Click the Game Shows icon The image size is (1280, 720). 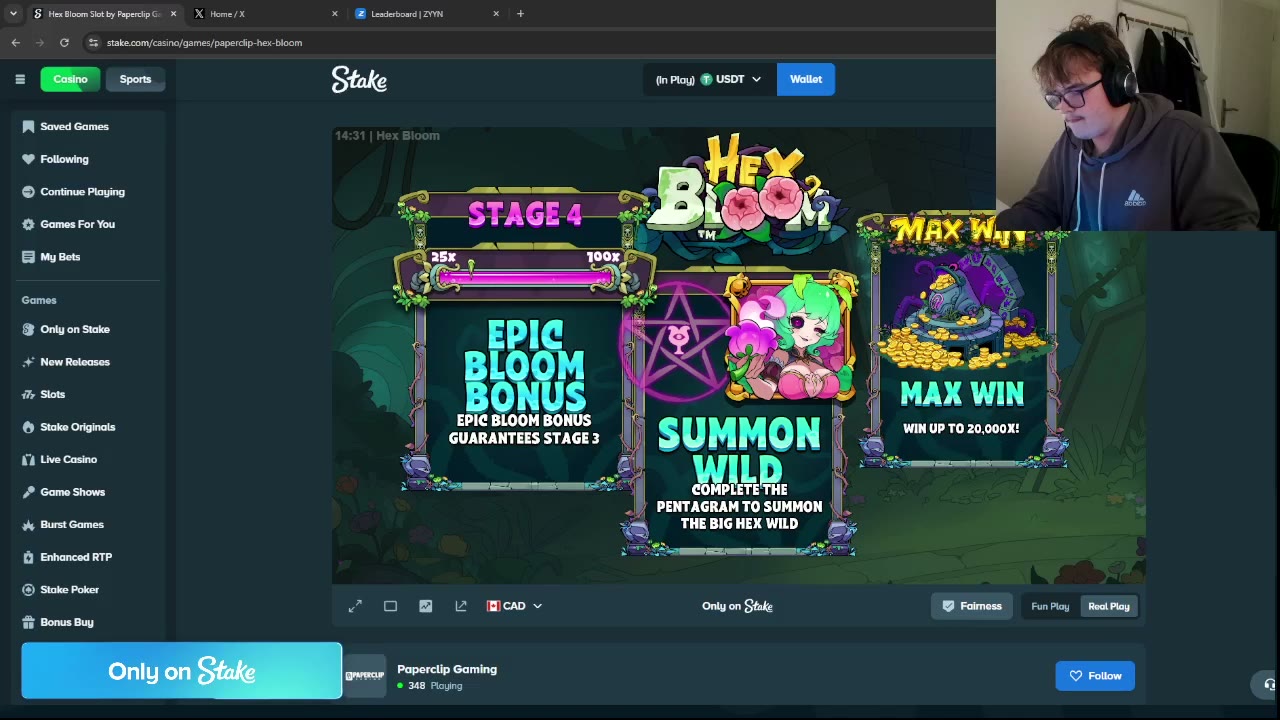(28, 492)
